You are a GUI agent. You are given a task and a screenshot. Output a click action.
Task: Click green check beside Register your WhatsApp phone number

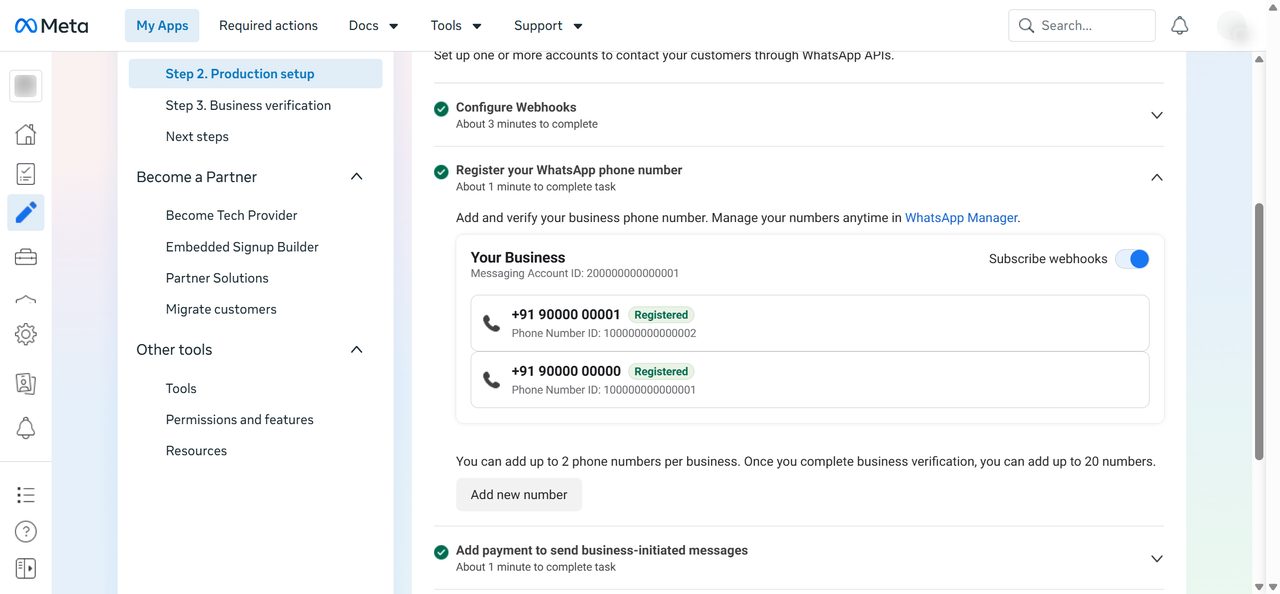click(x=441, y=172)
